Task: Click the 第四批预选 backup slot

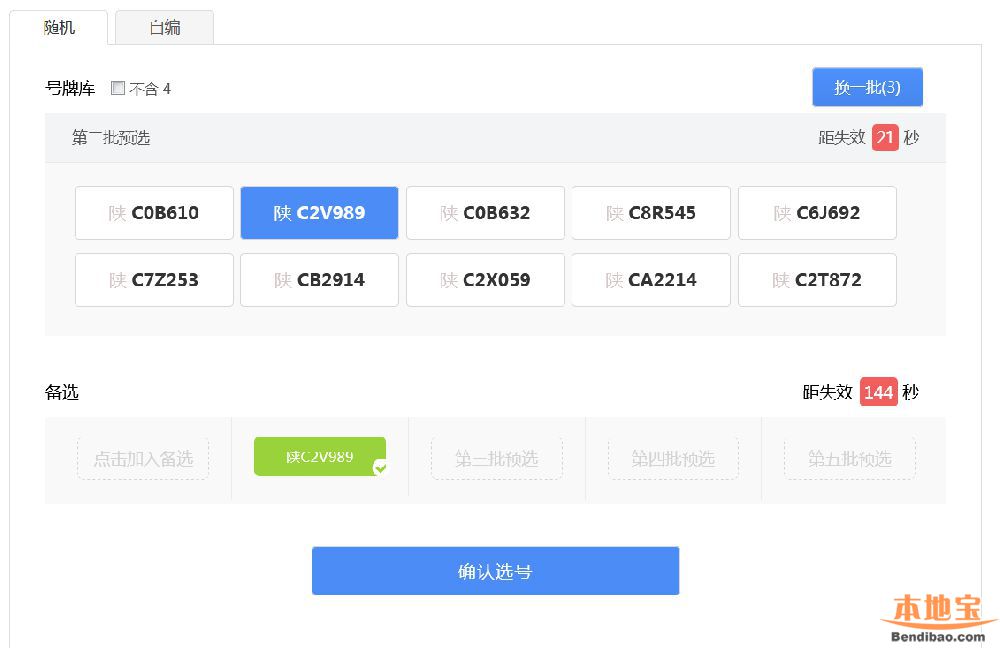Action: 673,459
